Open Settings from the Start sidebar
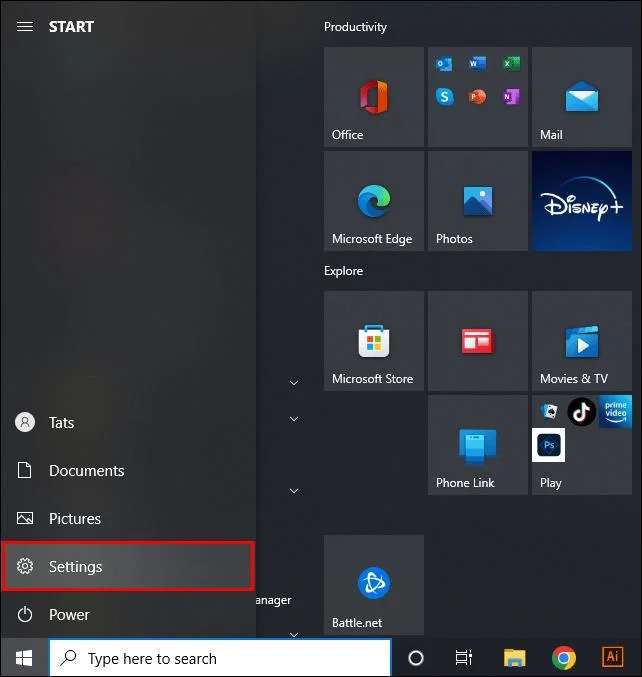 128,566
